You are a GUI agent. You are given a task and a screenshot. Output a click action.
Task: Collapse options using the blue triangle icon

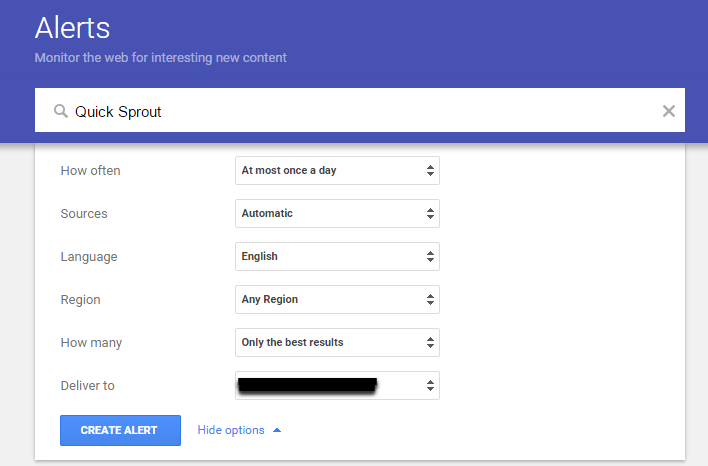277,430
